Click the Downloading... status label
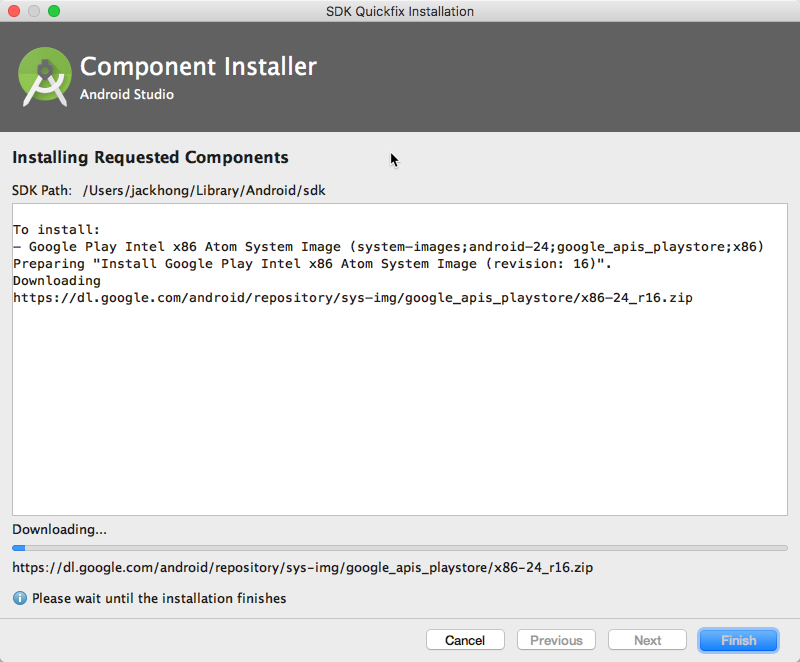This screenshot has height=662, width=800. pos(60,529)
